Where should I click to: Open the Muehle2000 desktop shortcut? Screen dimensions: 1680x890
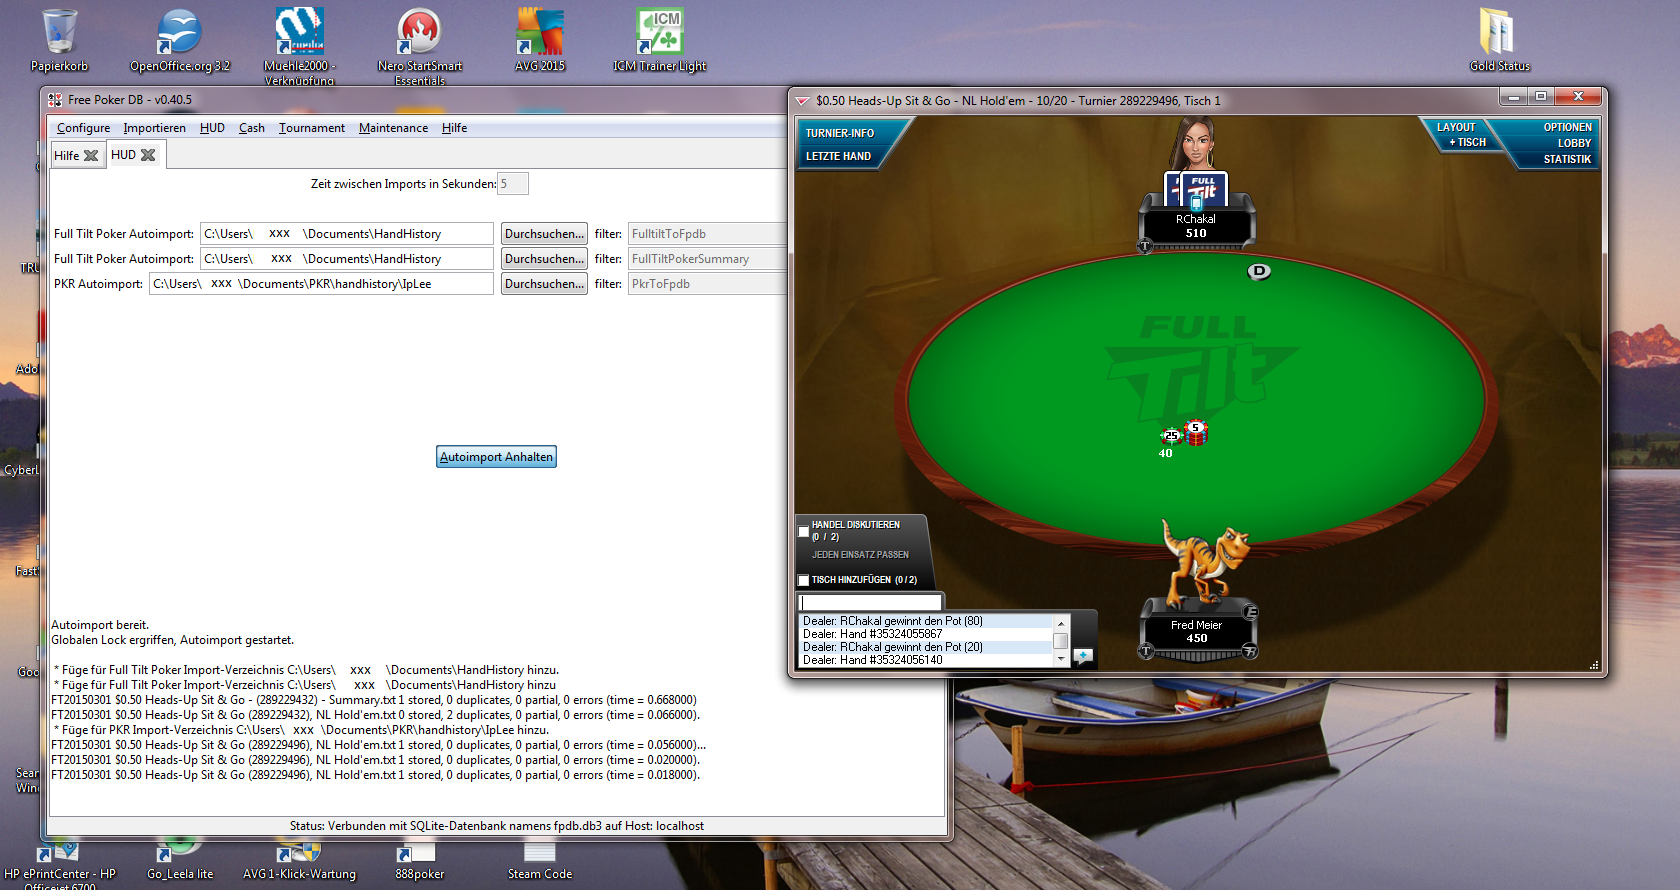[x=299, y=45]
